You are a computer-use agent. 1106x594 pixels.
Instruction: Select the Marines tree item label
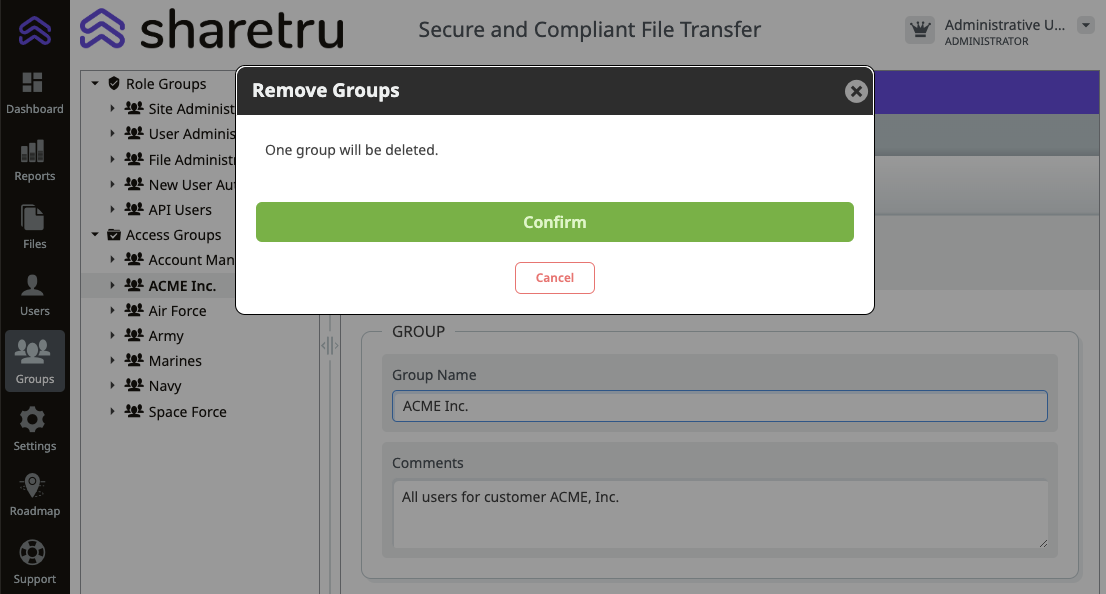[x=175, y=361]
